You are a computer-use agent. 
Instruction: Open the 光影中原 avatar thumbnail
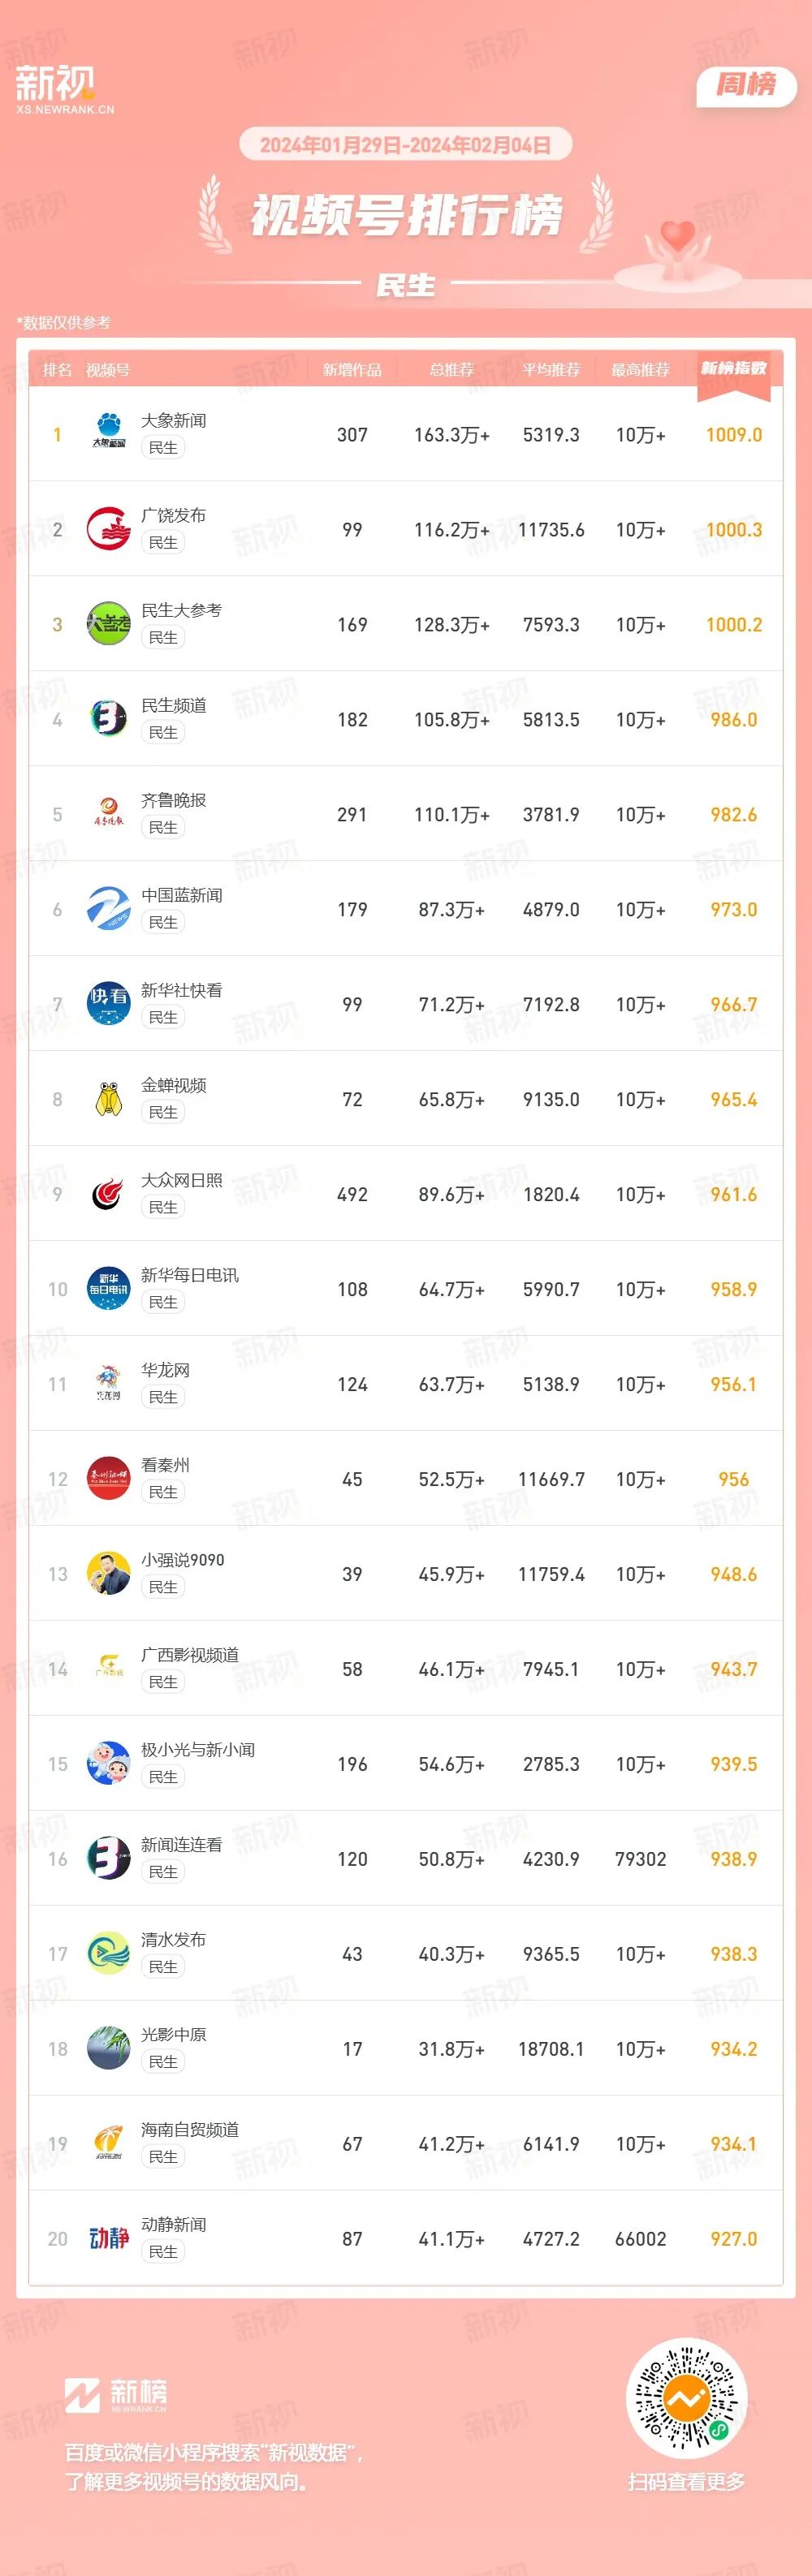point(108,2049)
